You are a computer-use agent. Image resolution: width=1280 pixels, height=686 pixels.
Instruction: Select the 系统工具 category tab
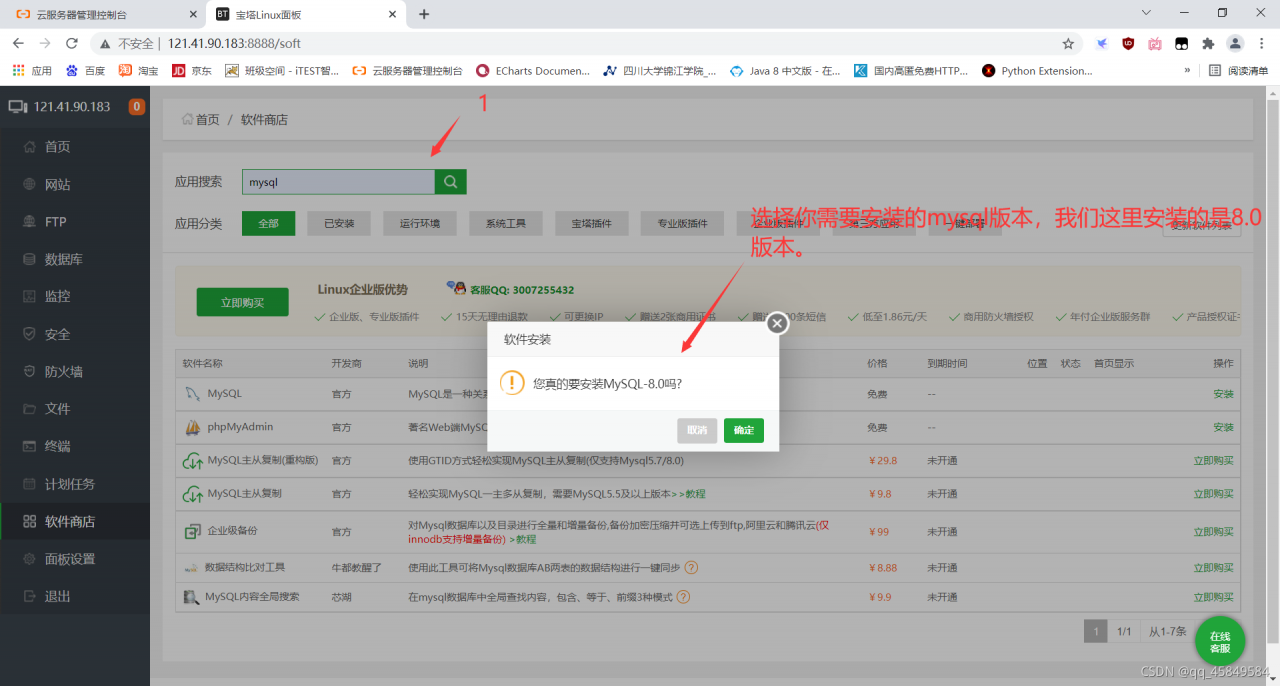pos(506,223)
